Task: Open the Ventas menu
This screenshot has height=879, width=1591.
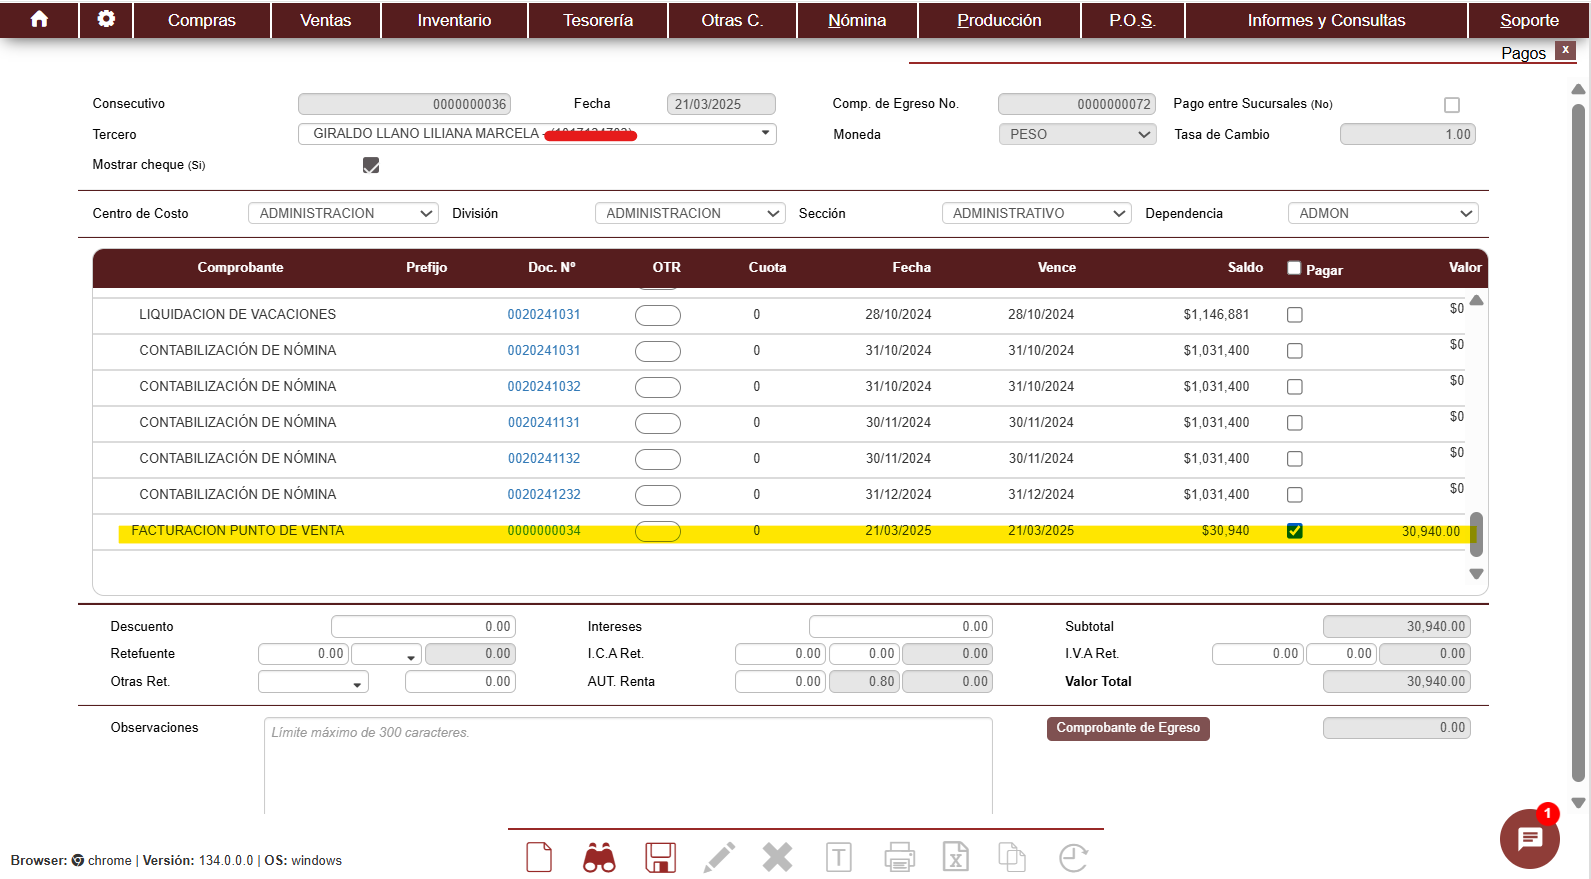Action: (326, 20)
